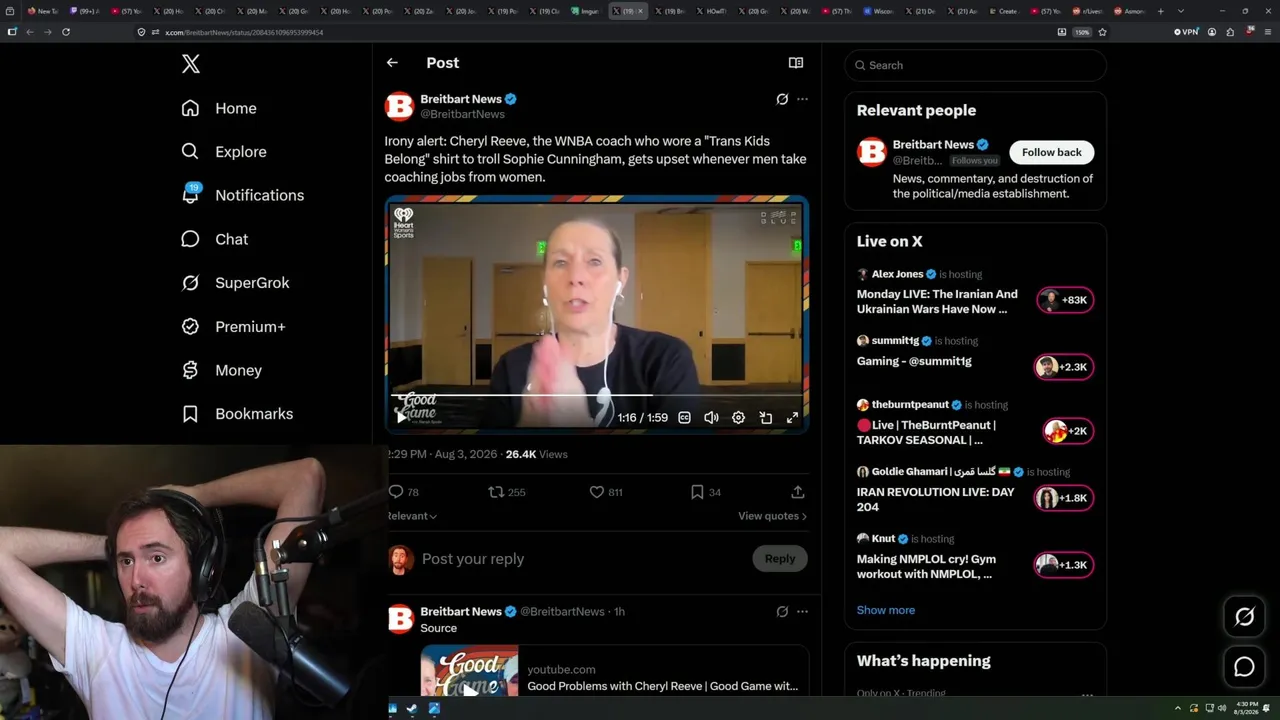The width and height of the screenshot is (1280, 720).
Task: Click the Follow back button
Action: (1051, 152)
